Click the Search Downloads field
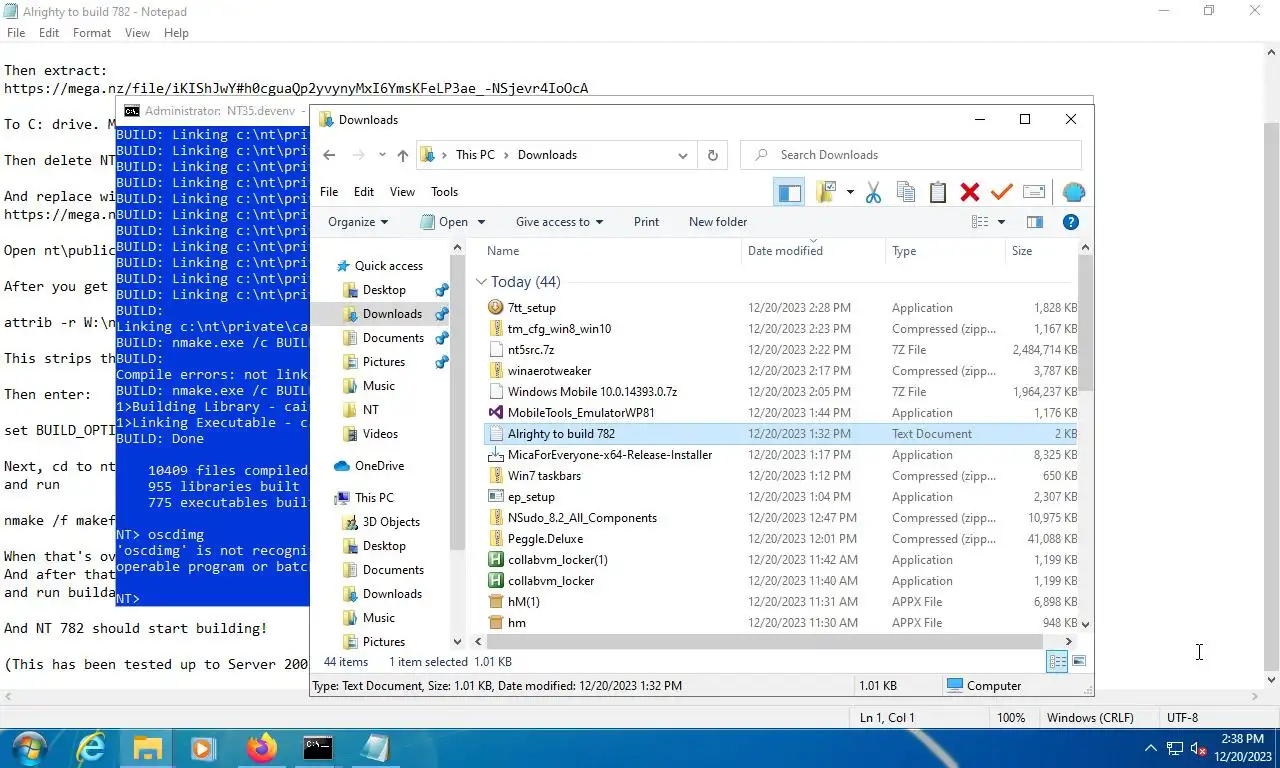Viewport: 1280px width, 768px height. [911, 155]
